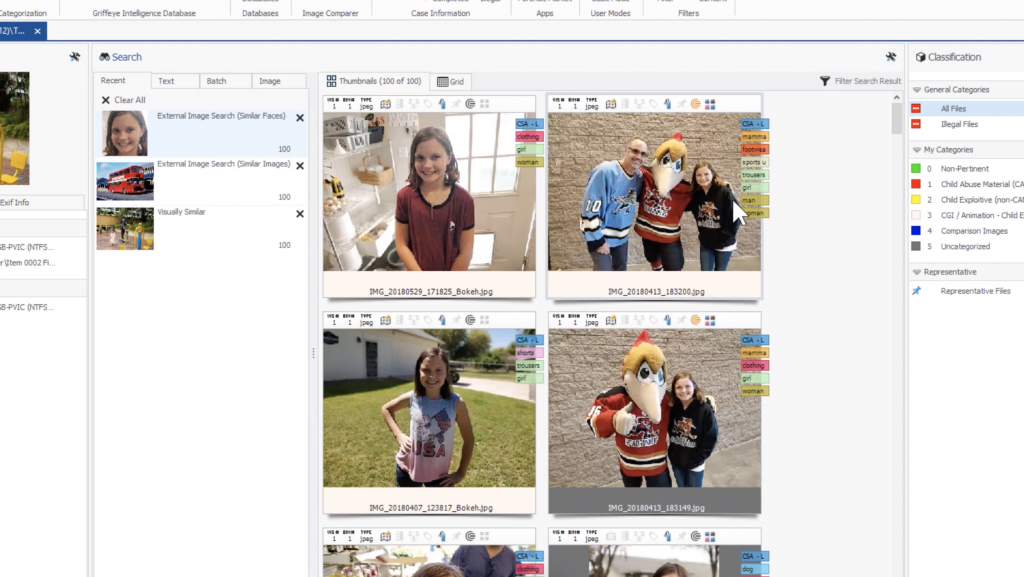Click the pin icon next to Representative Files
This screenshot has height=577, width=1024.
(918, 291)
